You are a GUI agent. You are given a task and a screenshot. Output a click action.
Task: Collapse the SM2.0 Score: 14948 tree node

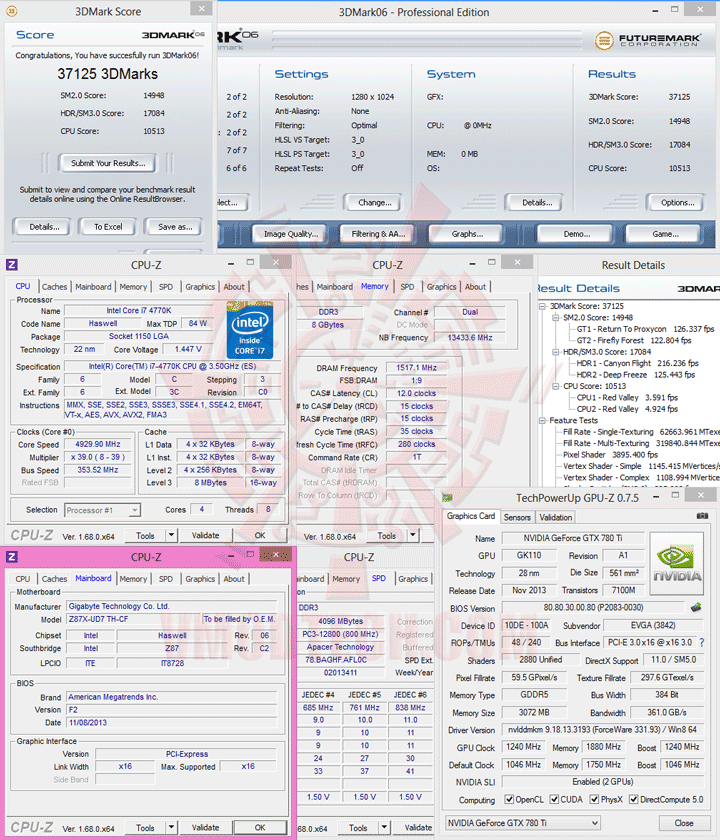[556, 318]
